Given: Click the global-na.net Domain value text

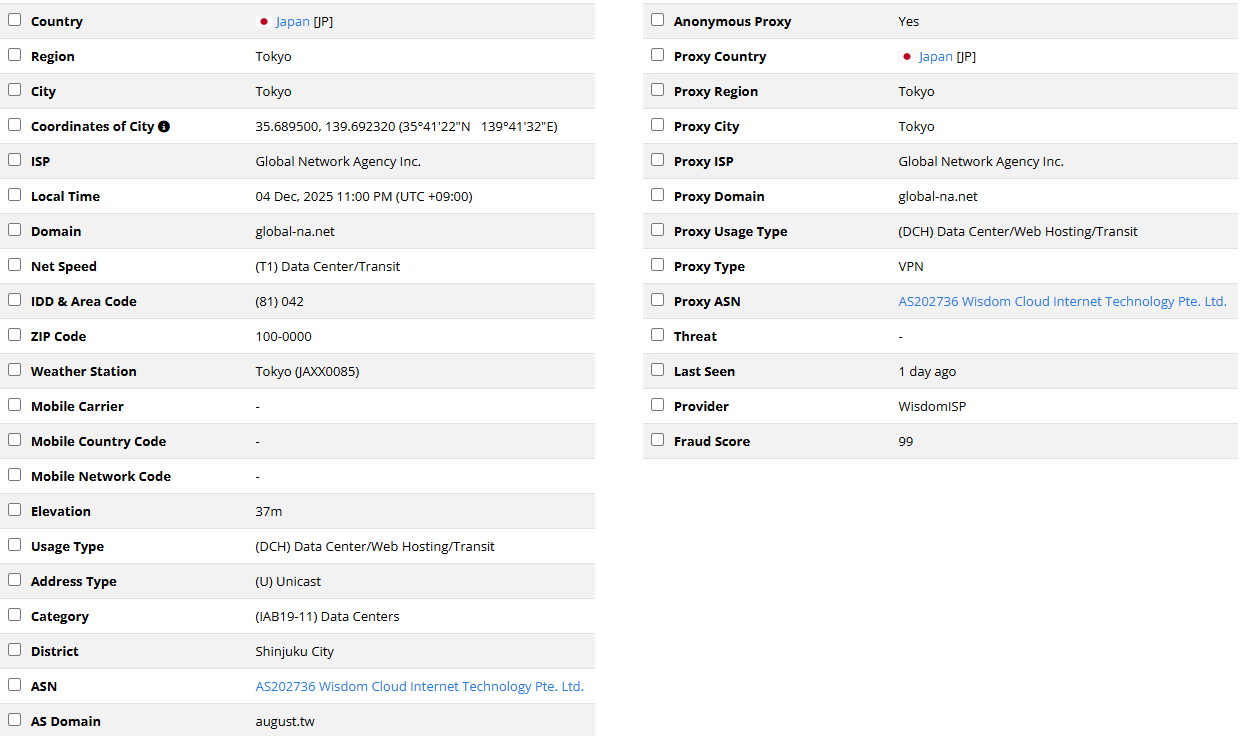Looking at the screenshot, I should (295, 231).
